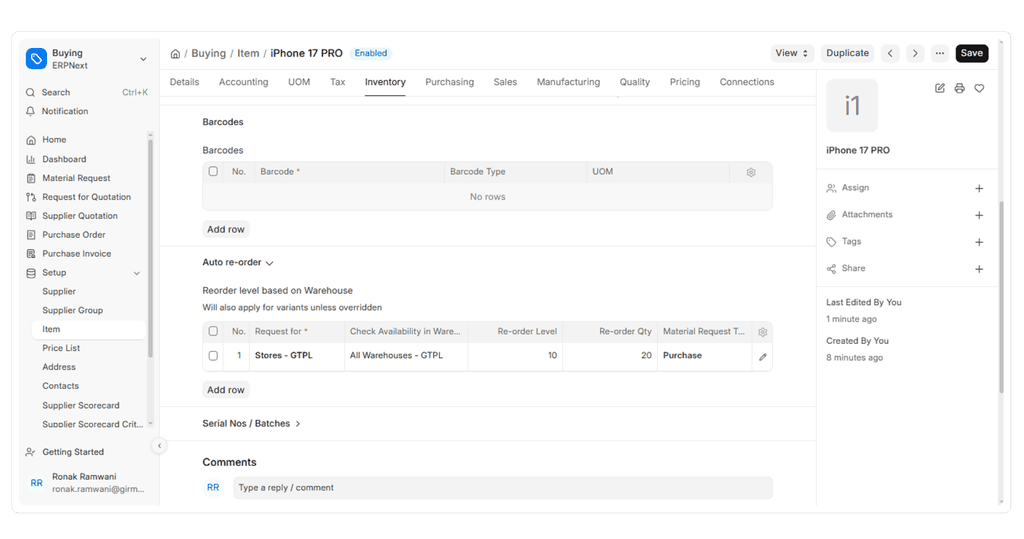Open the Accounting tab
This screenshot has height=539, width=1024.
point(244,82)
